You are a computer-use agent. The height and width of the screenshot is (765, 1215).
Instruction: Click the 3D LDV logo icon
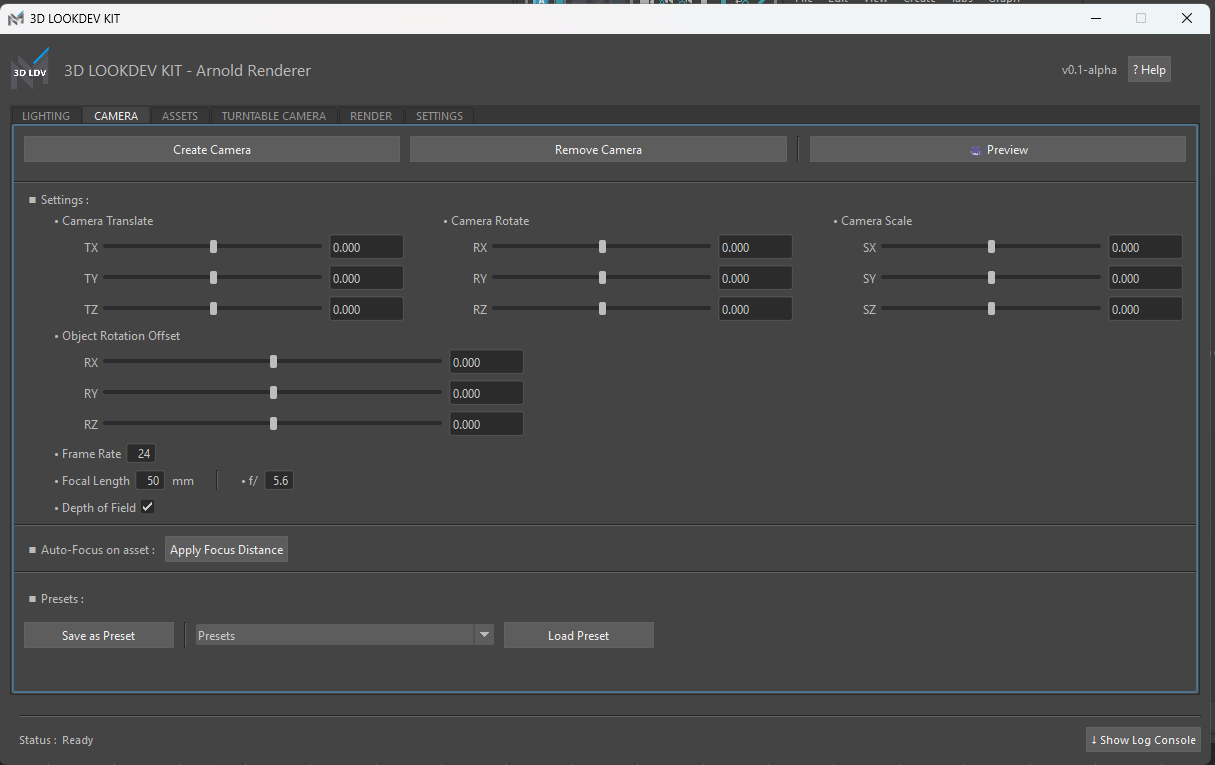(29, 70)
